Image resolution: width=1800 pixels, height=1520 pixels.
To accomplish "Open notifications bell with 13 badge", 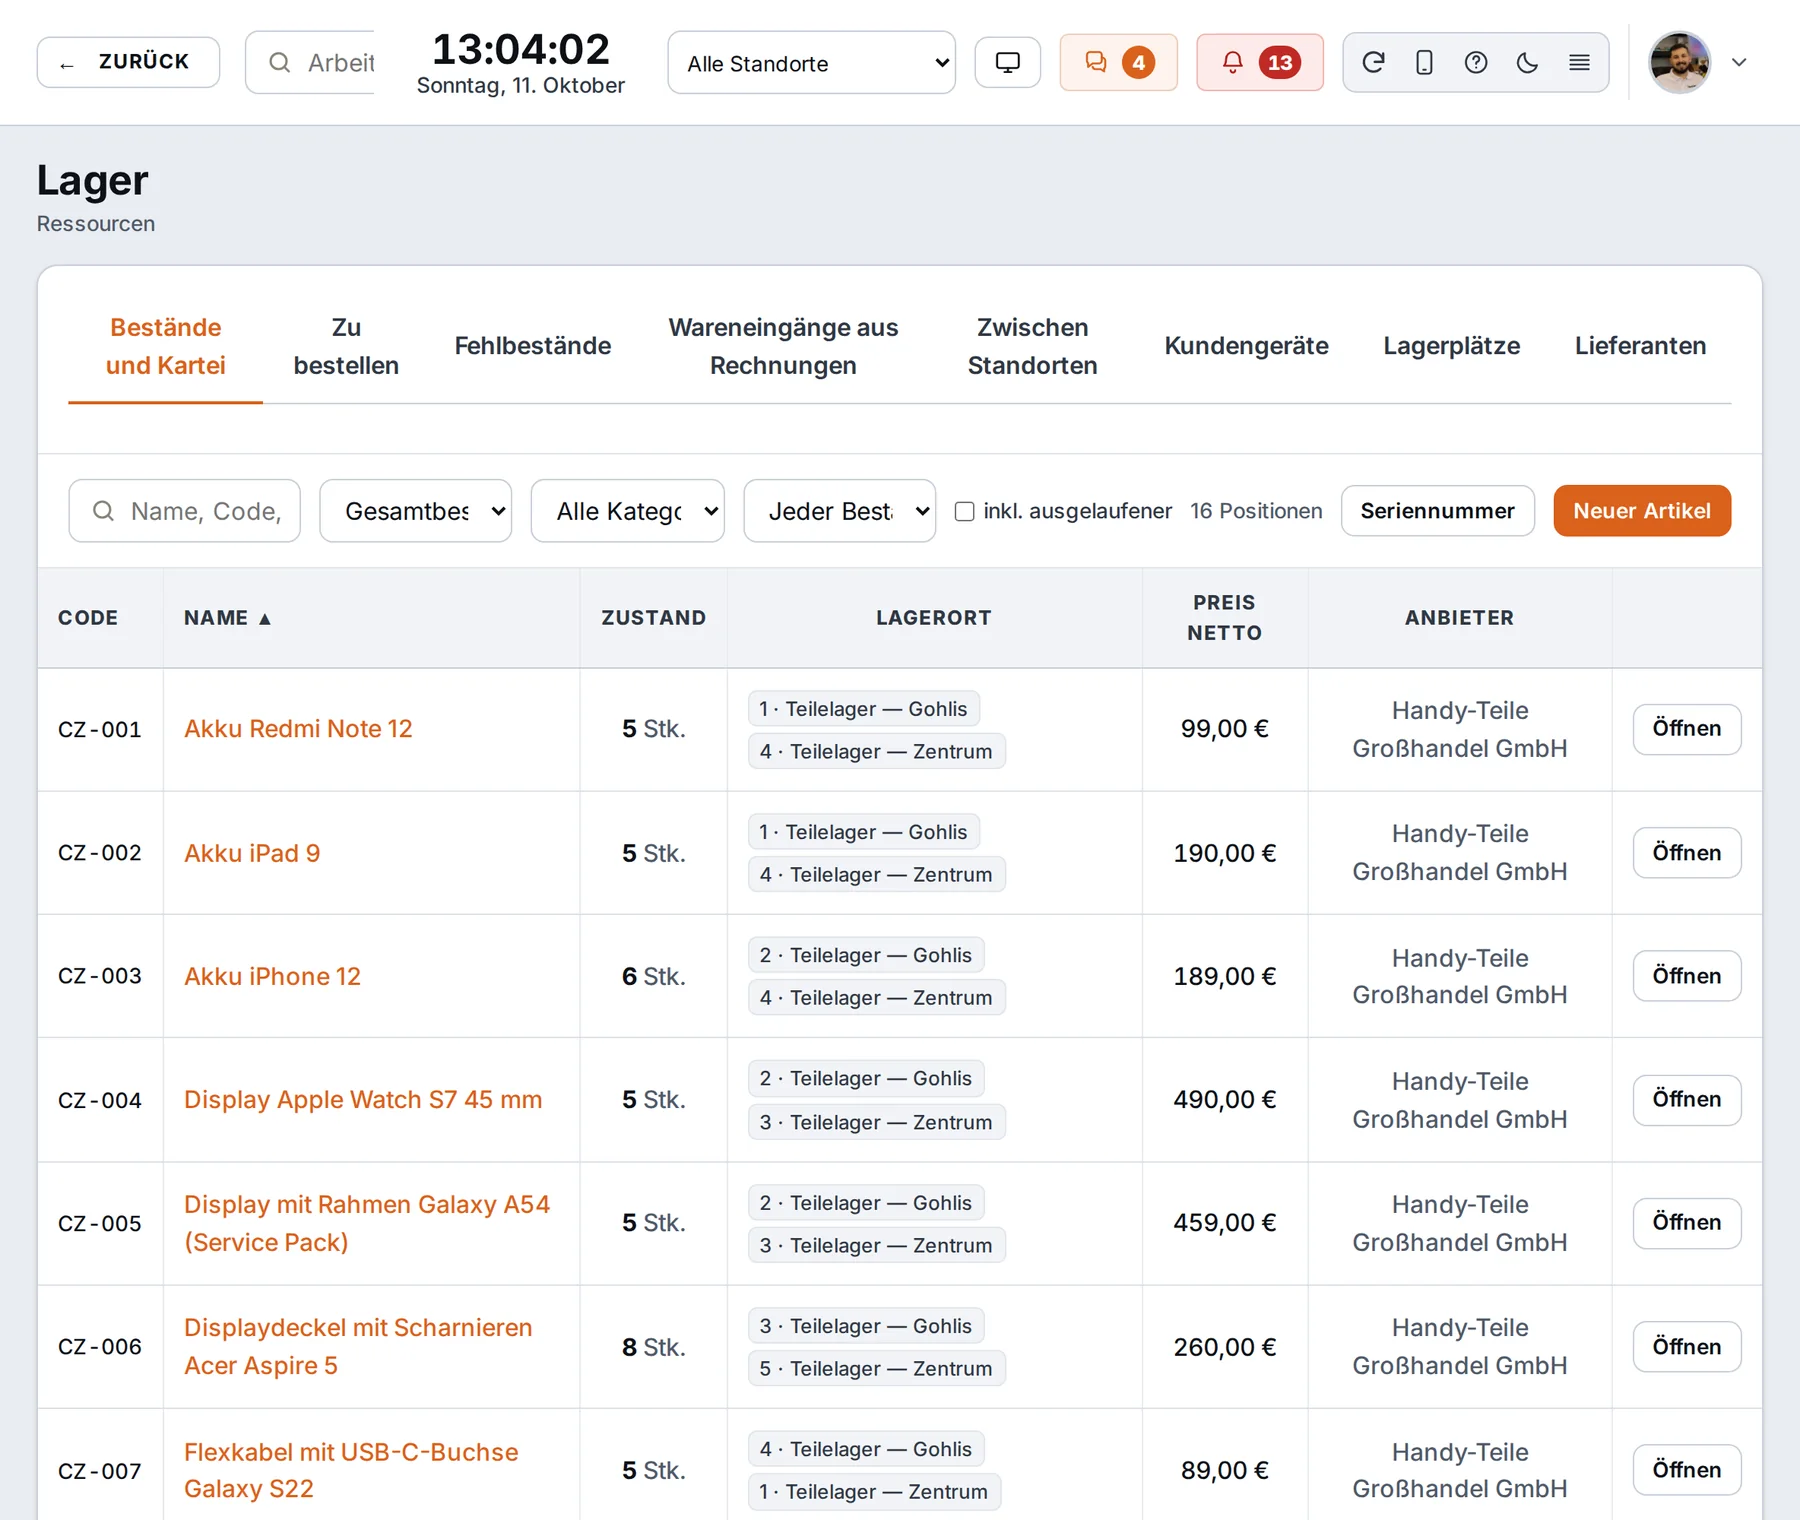I will pos(1259,63).
